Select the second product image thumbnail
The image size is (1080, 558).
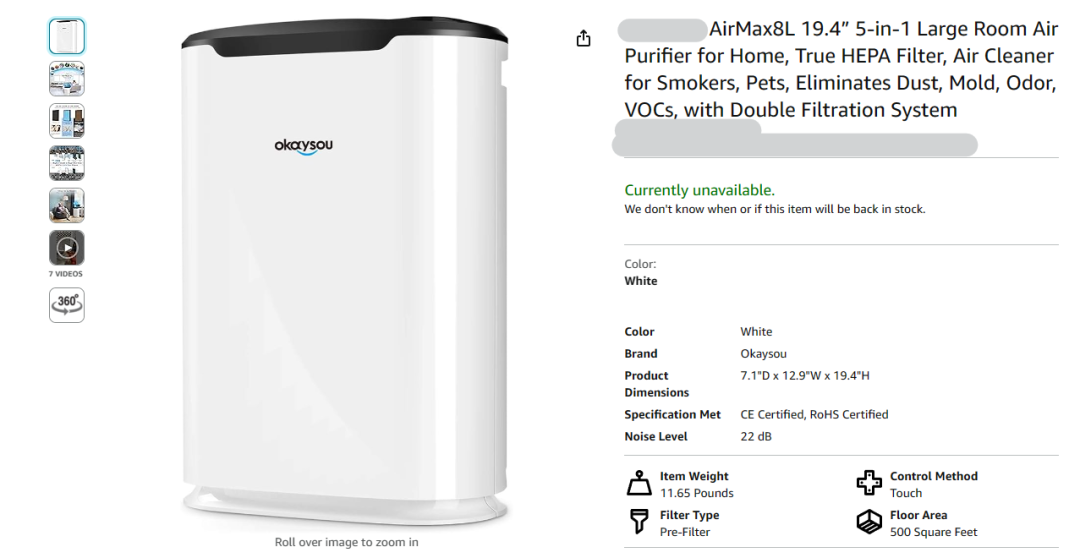click(67, 79)
